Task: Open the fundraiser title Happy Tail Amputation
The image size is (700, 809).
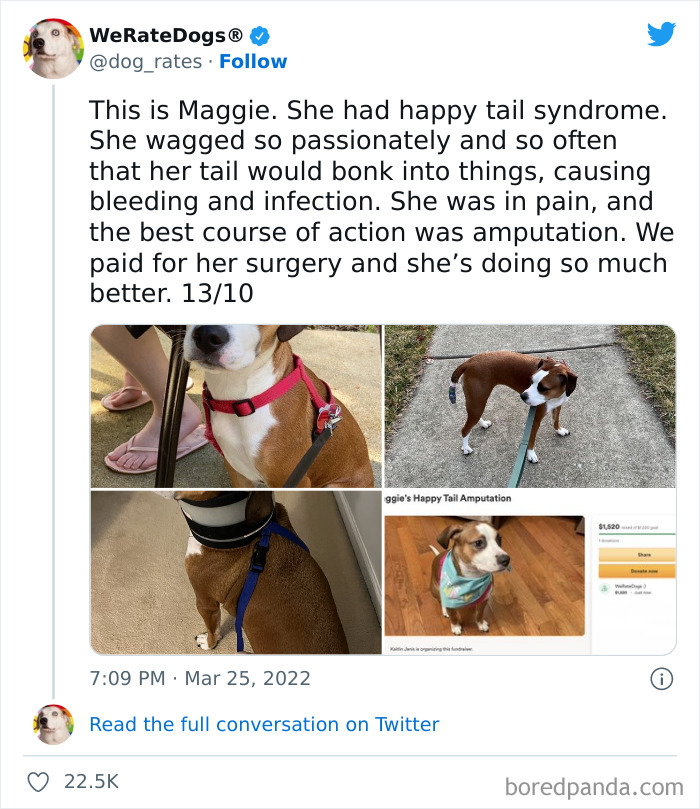Action: [x=450, y=496]
